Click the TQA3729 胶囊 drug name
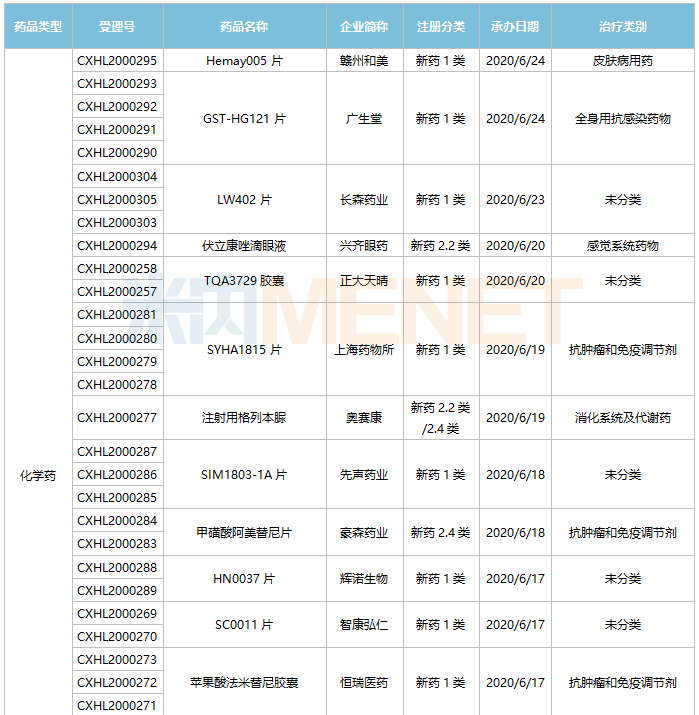 tap(244, 280)
